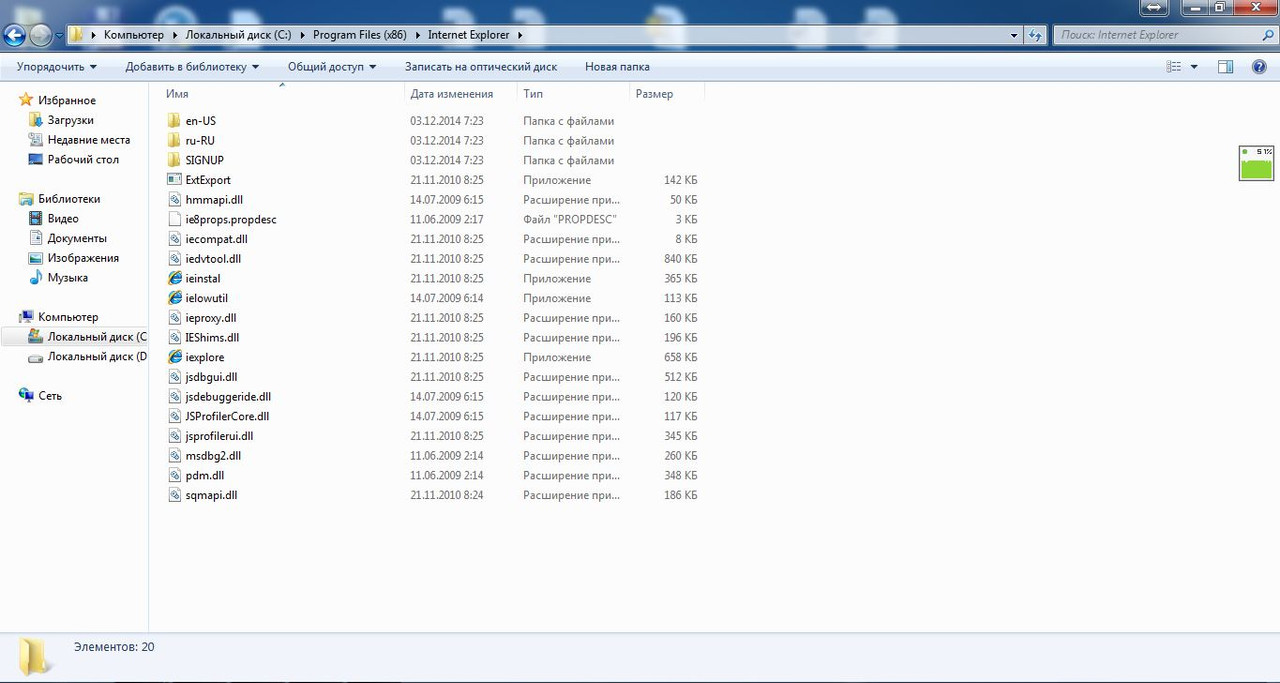The height and width of the screenshot is (683, 1280).
Task: Open Музыка library
Action: click(x=68, y=277)
